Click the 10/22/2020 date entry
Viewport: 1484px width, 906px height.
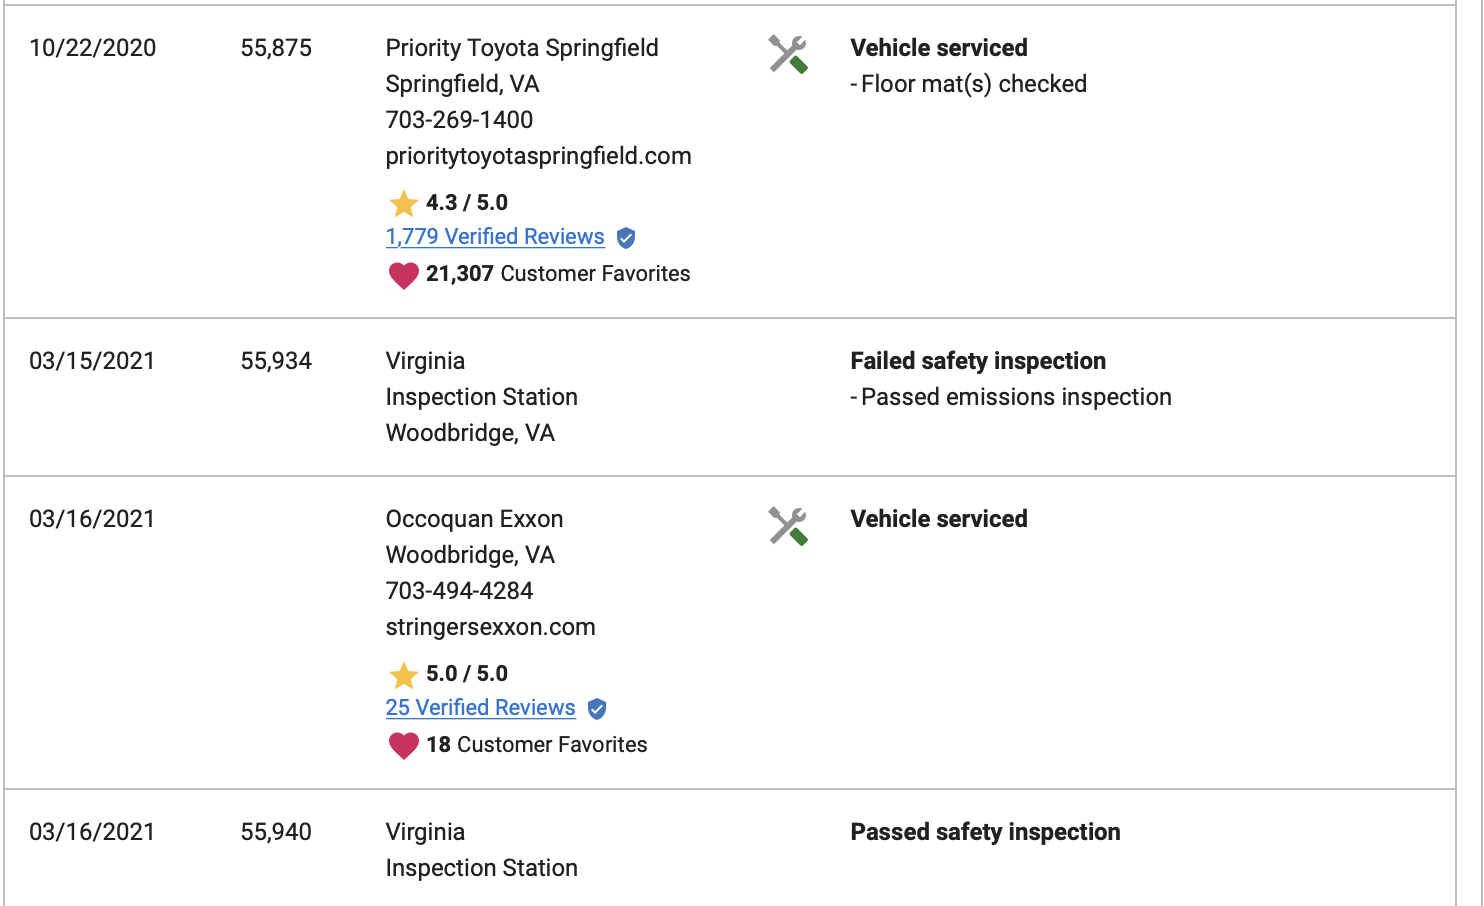click(x=92, y=48)
